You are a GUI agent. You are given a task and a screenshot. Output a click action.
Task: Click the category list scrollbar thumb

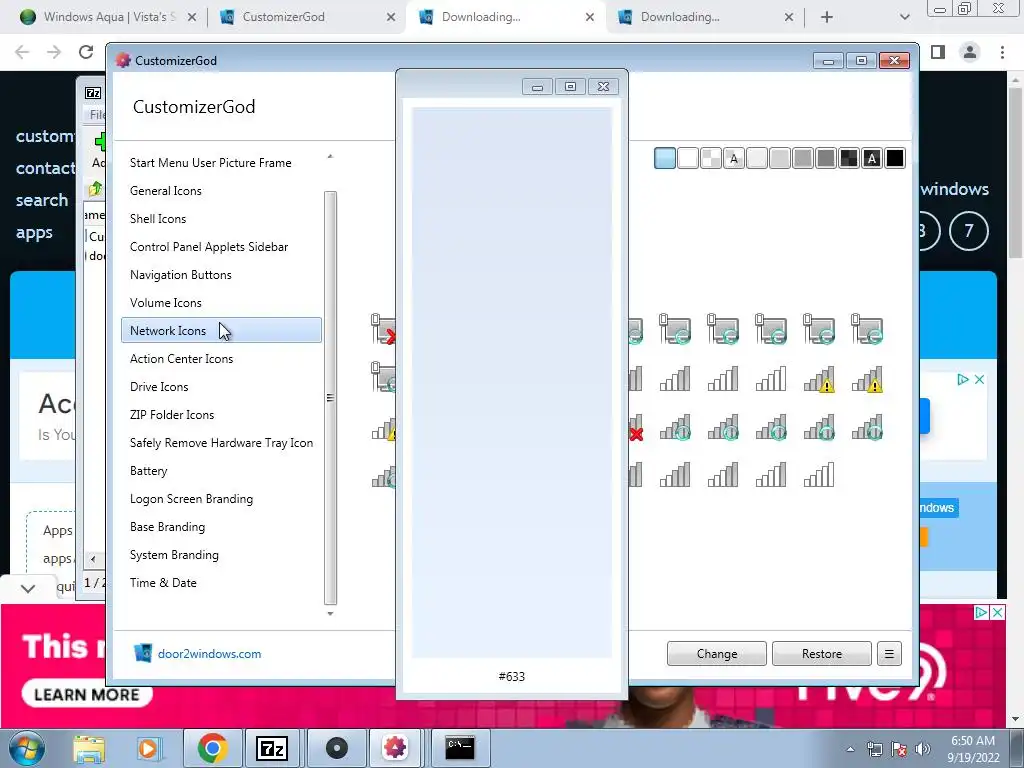click(x=330, y=398)
